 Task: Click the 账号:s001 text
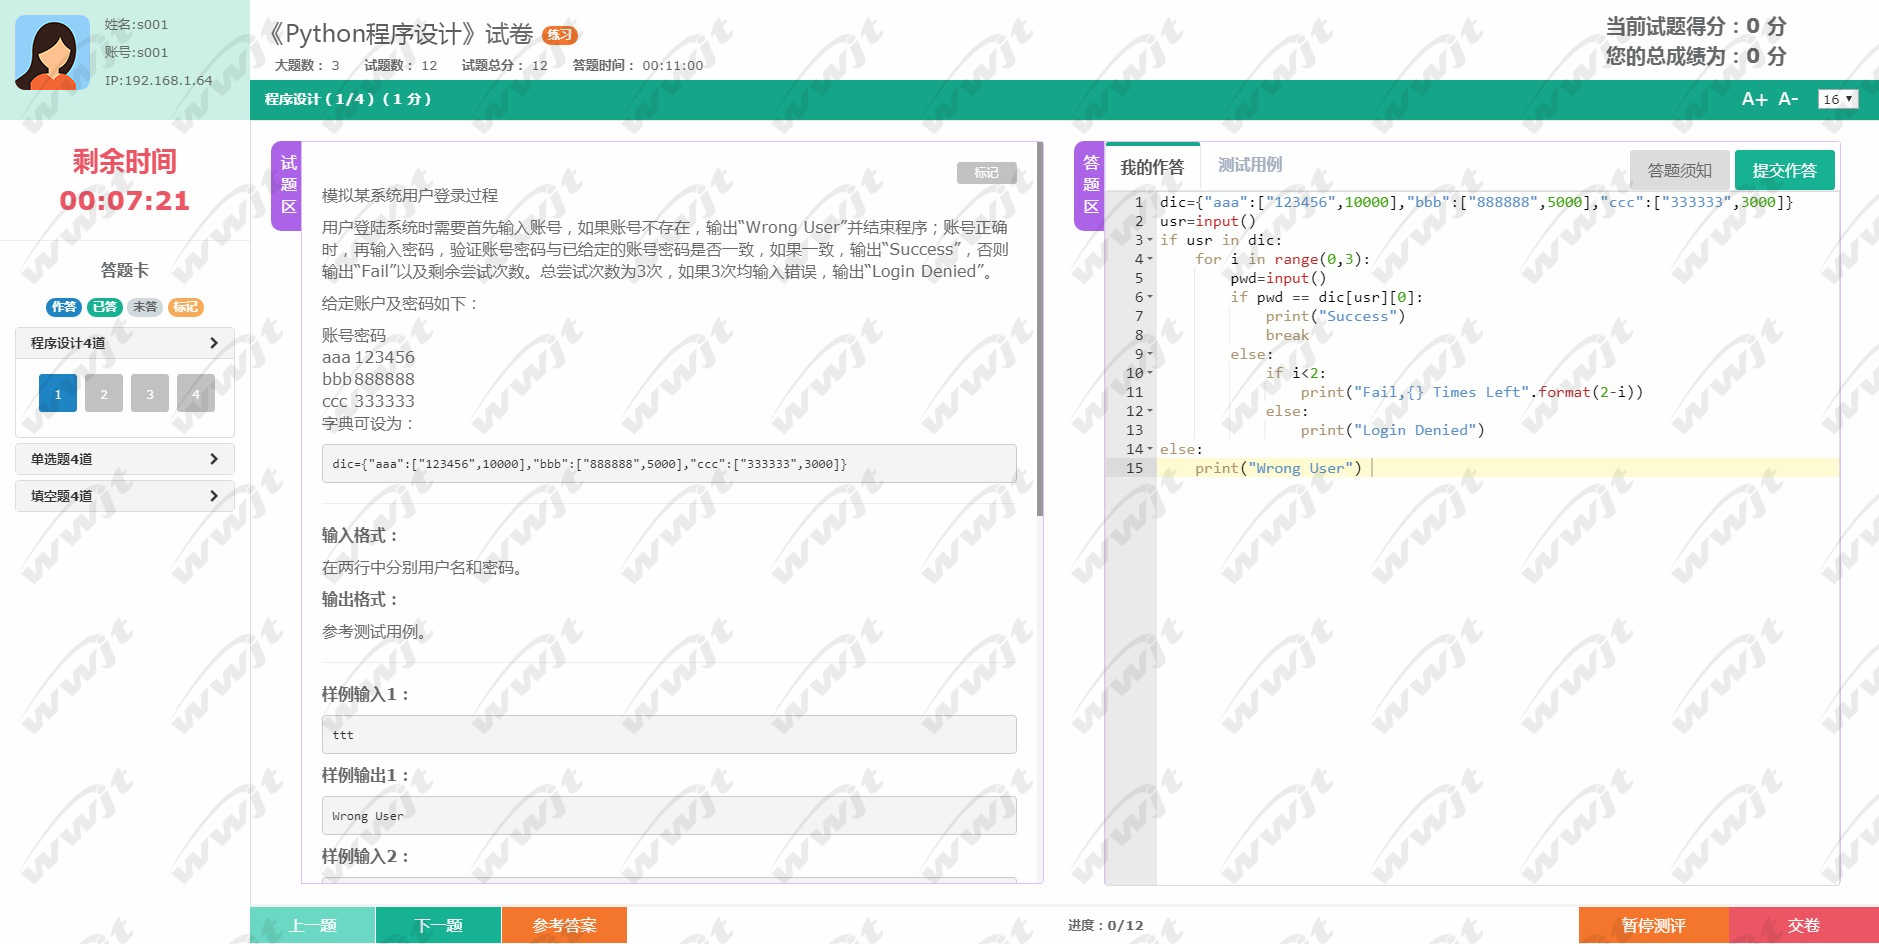136,52
